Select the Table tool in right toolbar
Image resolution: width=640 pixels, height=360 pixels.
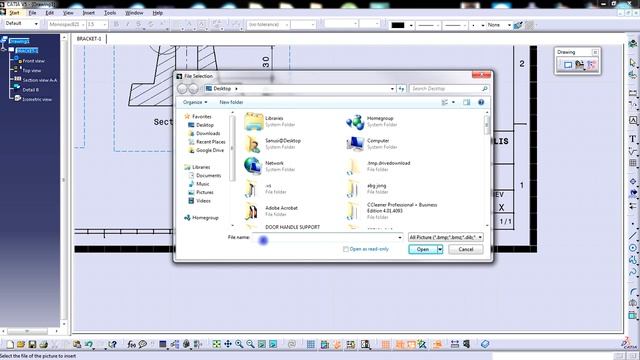click(633, 162)
